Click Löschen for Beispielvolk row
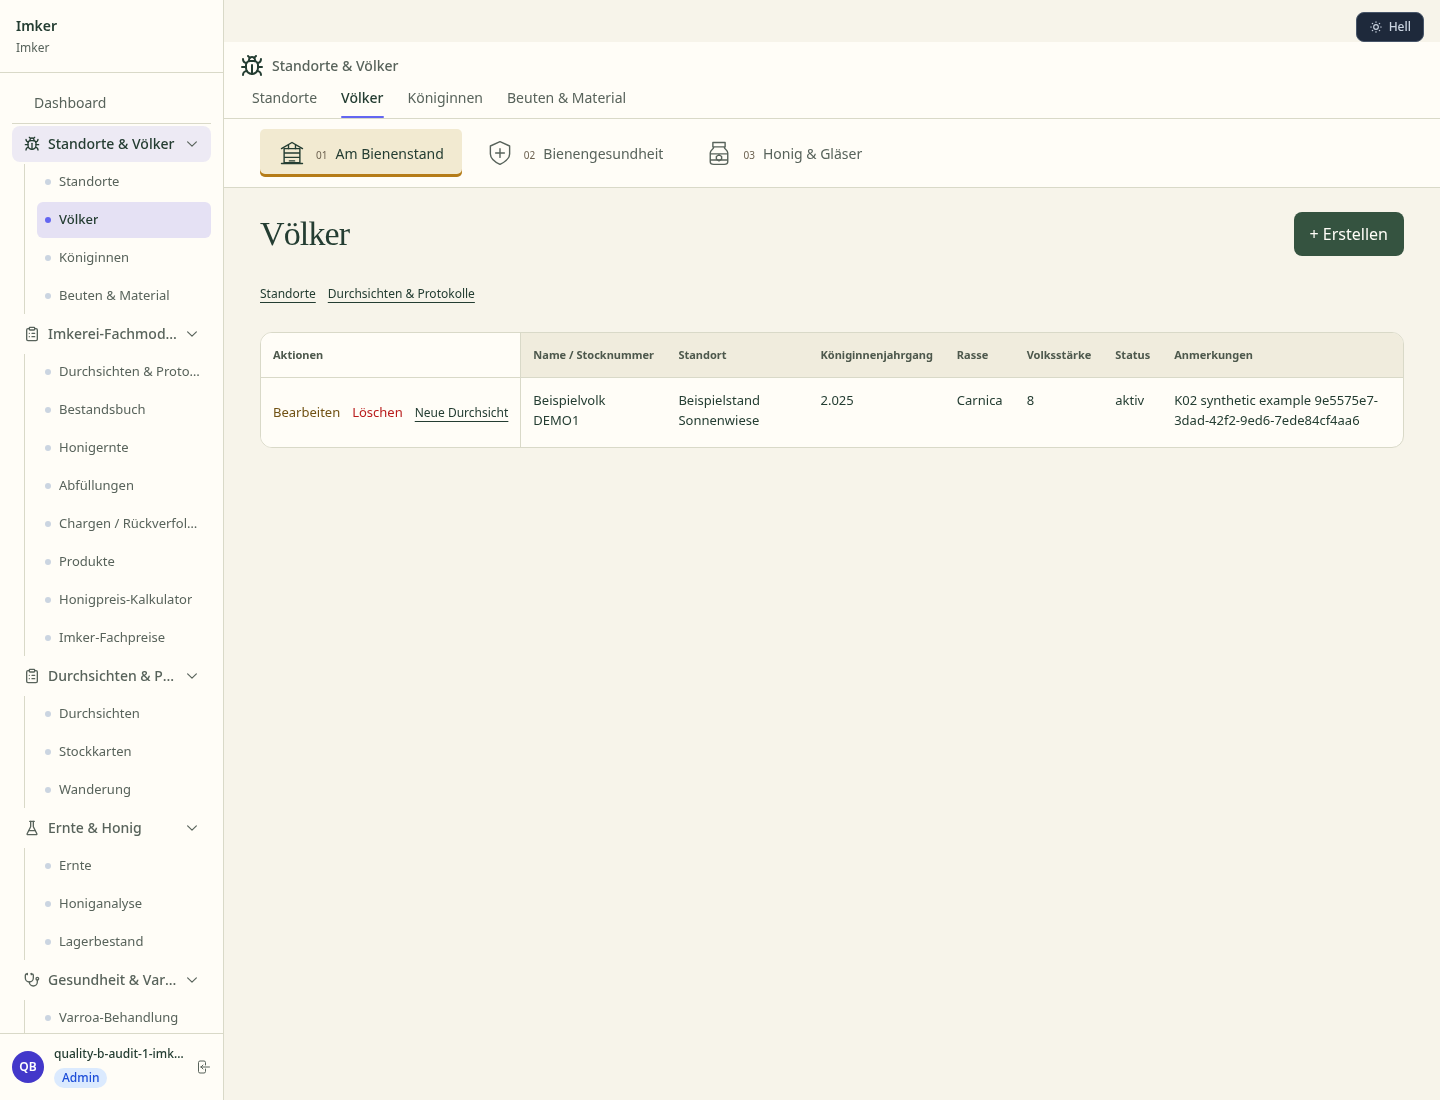1440x1100 pixels. (377, 412)
